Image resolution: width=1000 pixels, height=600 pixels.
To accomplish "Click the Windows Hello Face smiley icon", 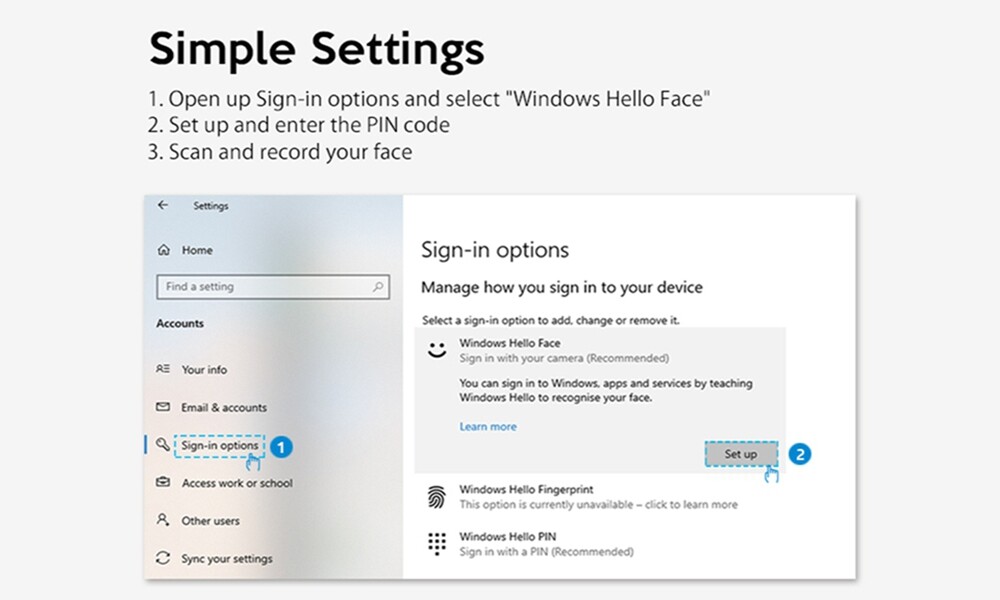I will pyautogui.click(x=435, y=350).
